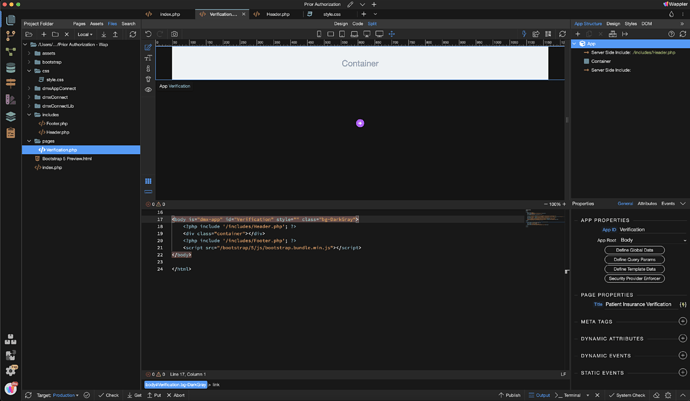Image resolution: width=690 pixels, height=401 pixels.
Task: Open the Theme manager swatch icon
Action: point(11,99)
